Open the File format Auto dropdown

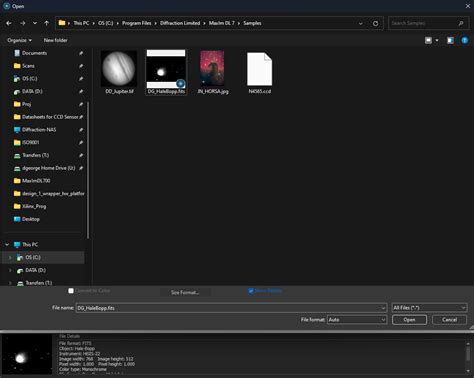tap(357, 320)
